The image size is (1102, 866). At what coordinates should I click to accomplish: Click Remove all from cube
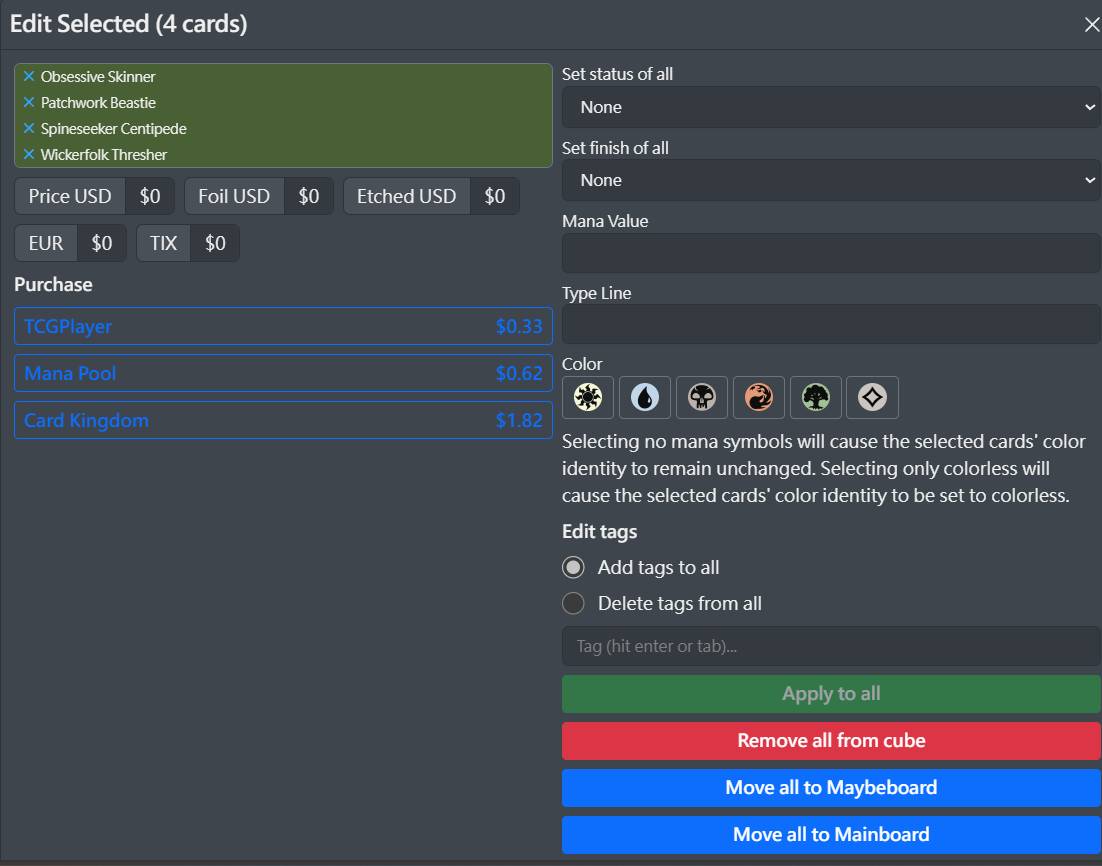tap(831, 741)
